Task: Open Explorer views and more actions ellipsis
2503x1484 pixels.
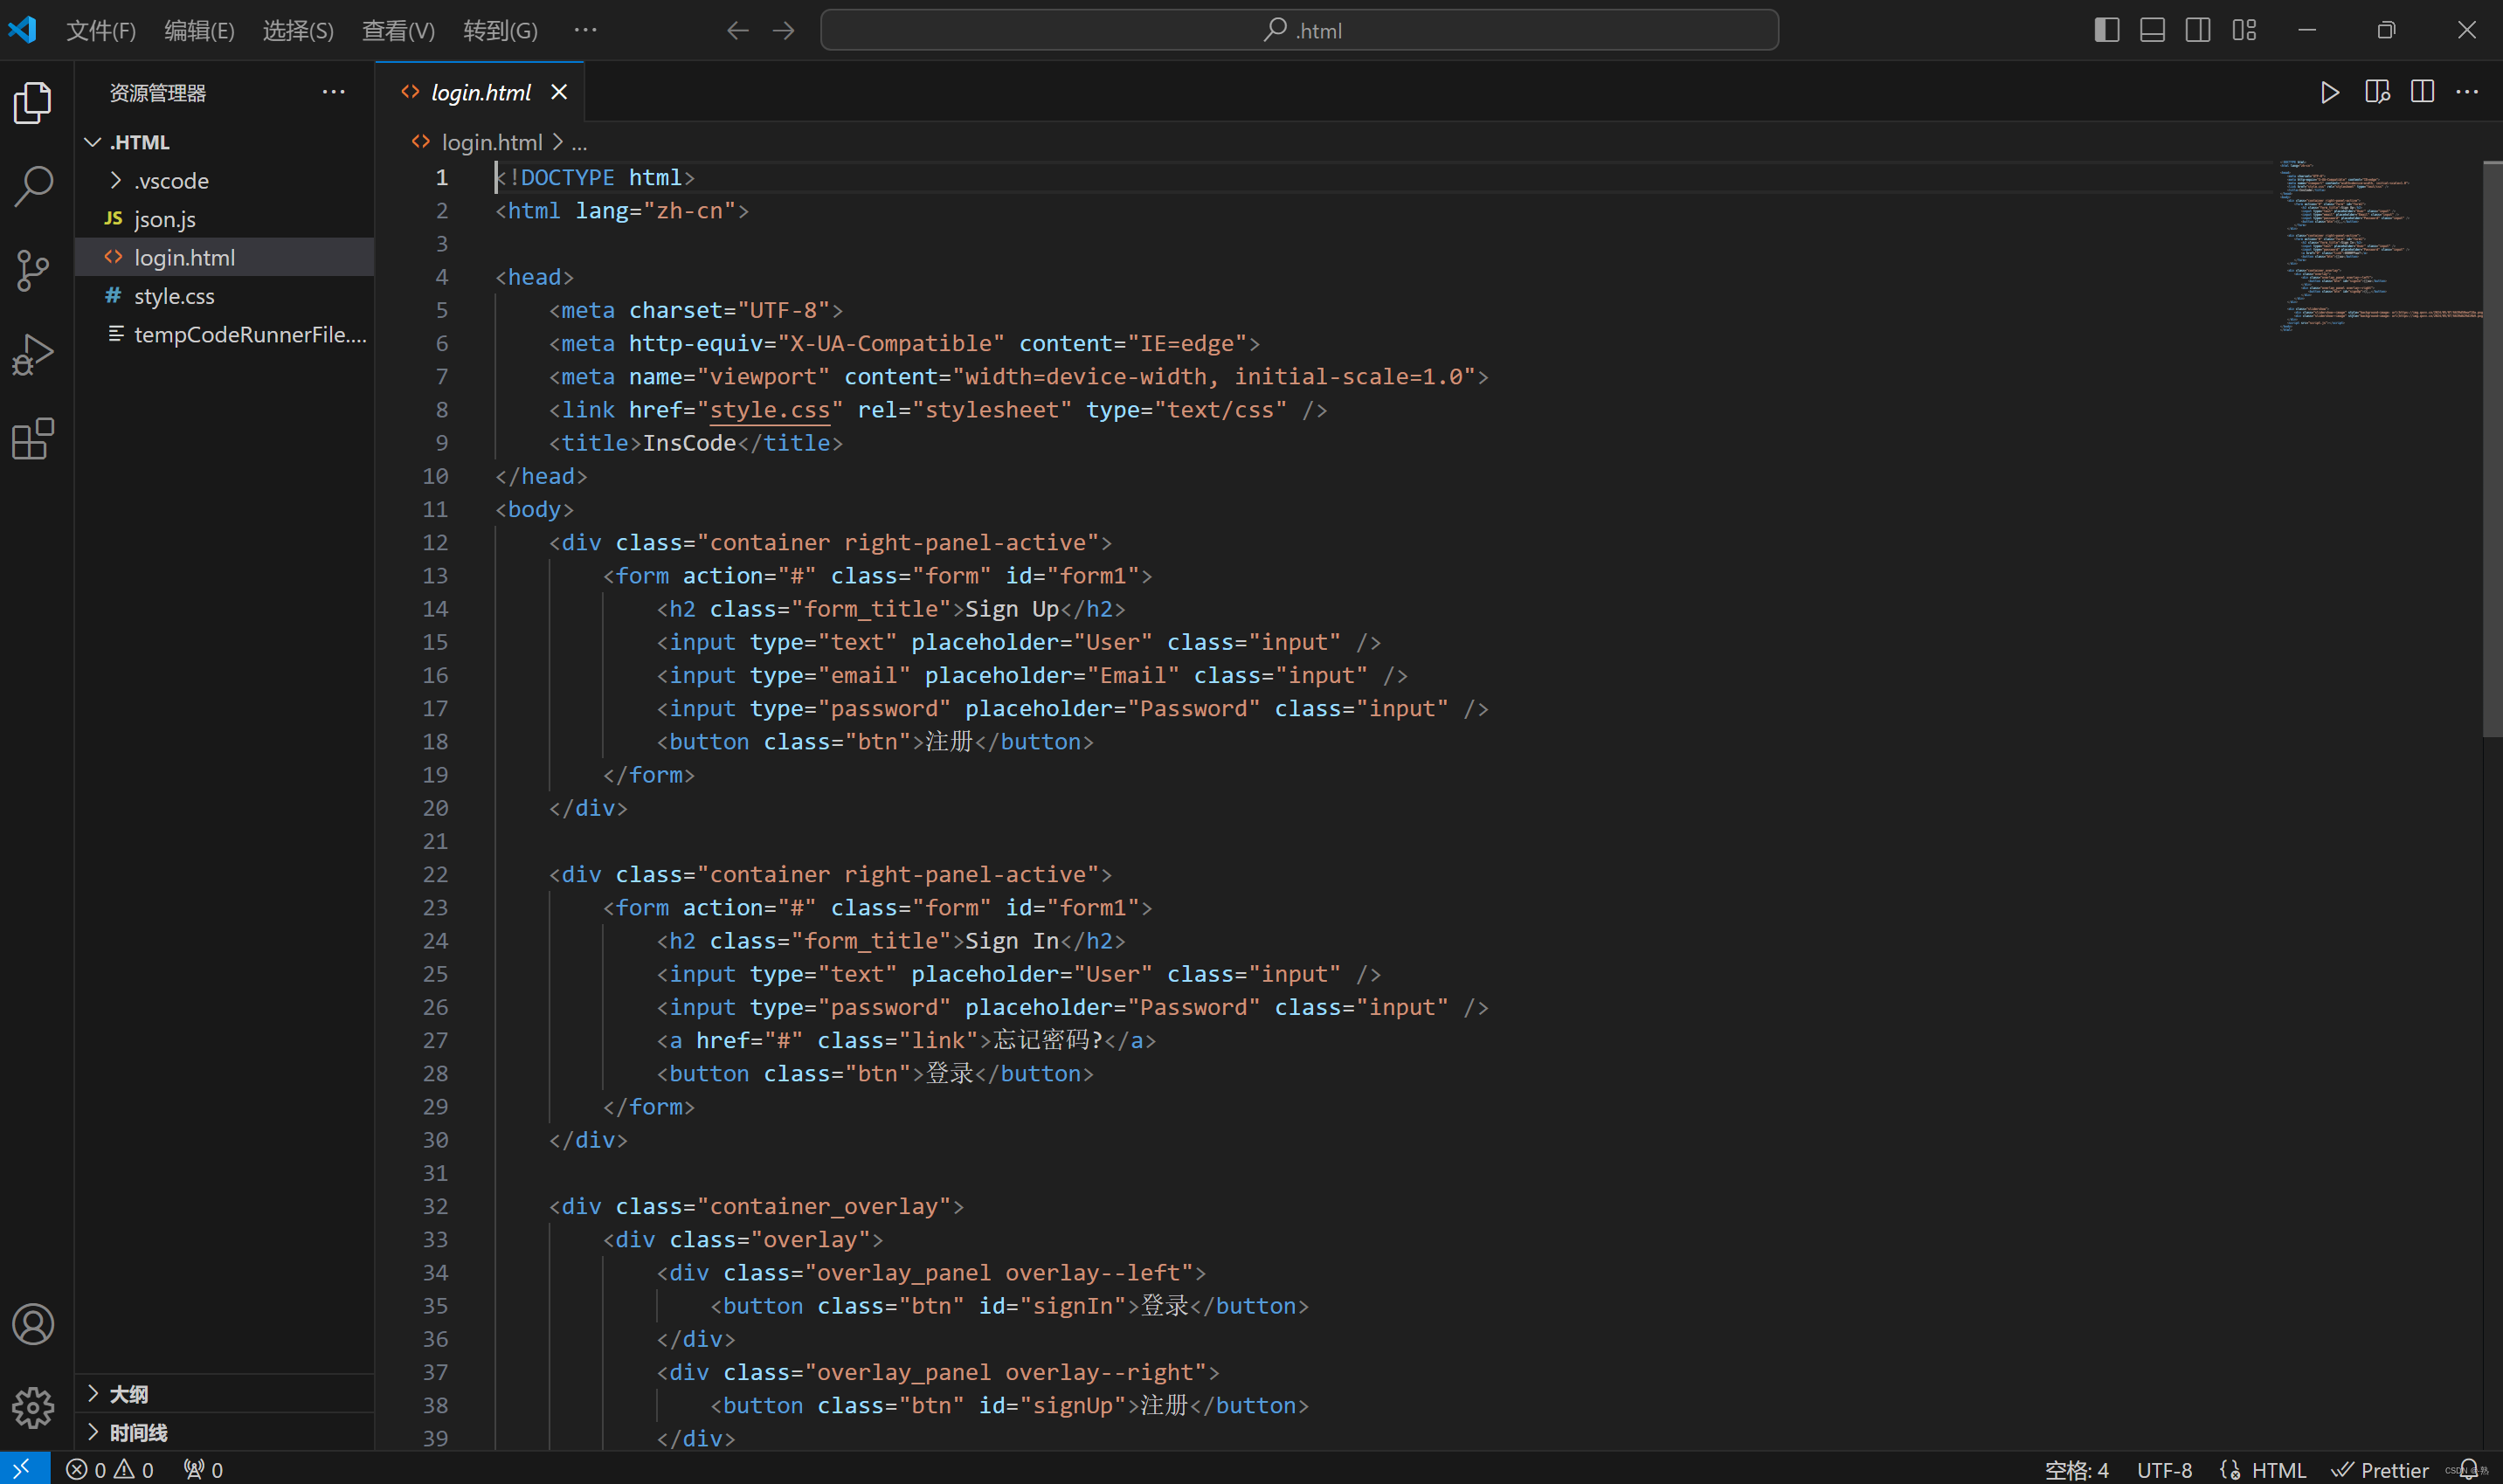Action: pos(333,92)
